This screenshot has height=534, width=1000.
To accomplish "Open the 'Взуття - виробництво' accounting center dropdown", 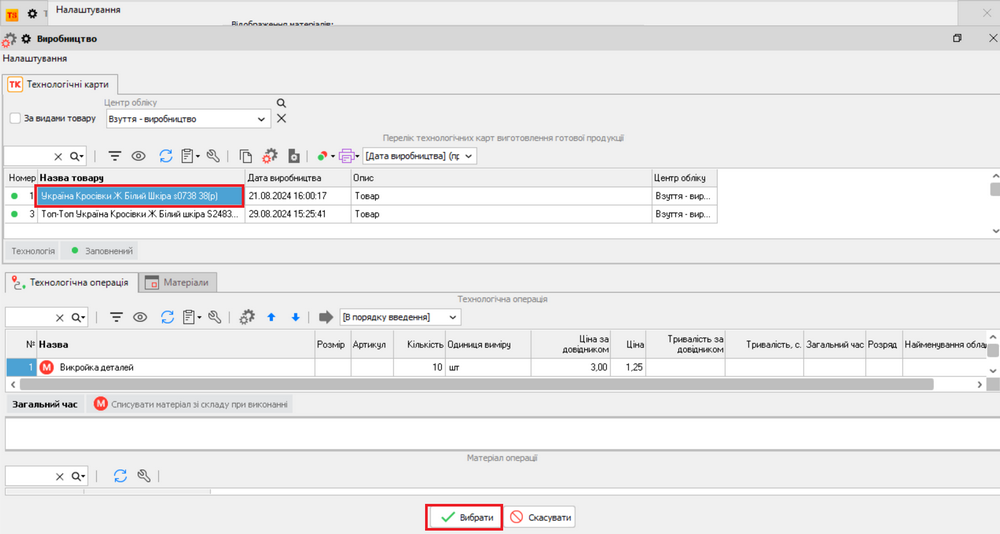I will tap(262, 119).
